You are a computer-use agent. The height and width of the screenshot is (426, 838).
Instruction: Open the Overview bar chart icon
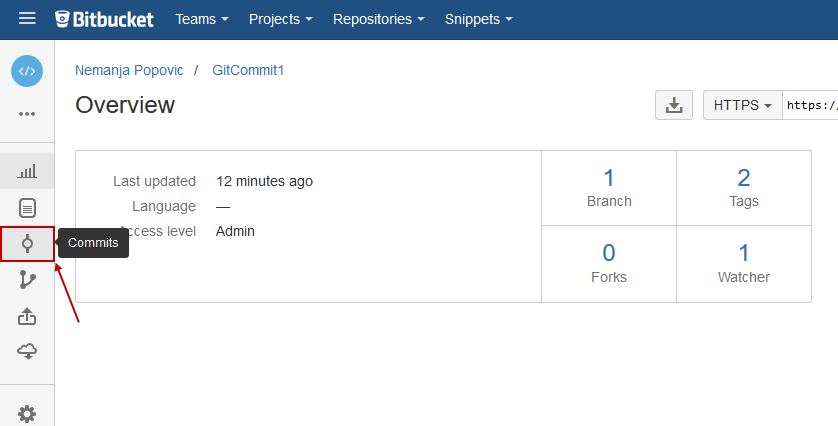pos(27,172)
